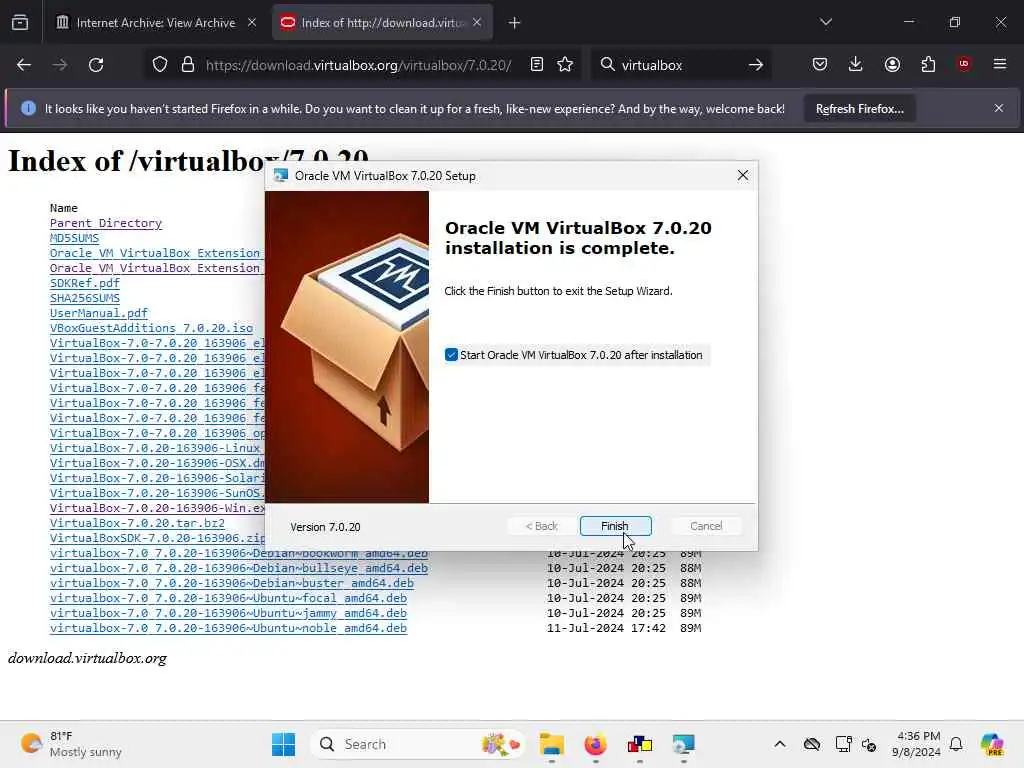1024x768 pixels.
Task: Open File Explorer from taskbar
Action: pyautogui.click(x=552, y=744)
